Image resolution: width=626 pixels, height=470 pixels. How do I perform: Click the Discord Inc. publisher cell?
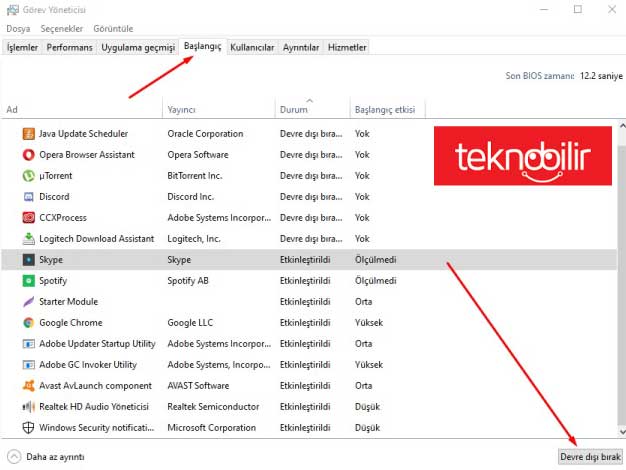click(x=190, y=197)
